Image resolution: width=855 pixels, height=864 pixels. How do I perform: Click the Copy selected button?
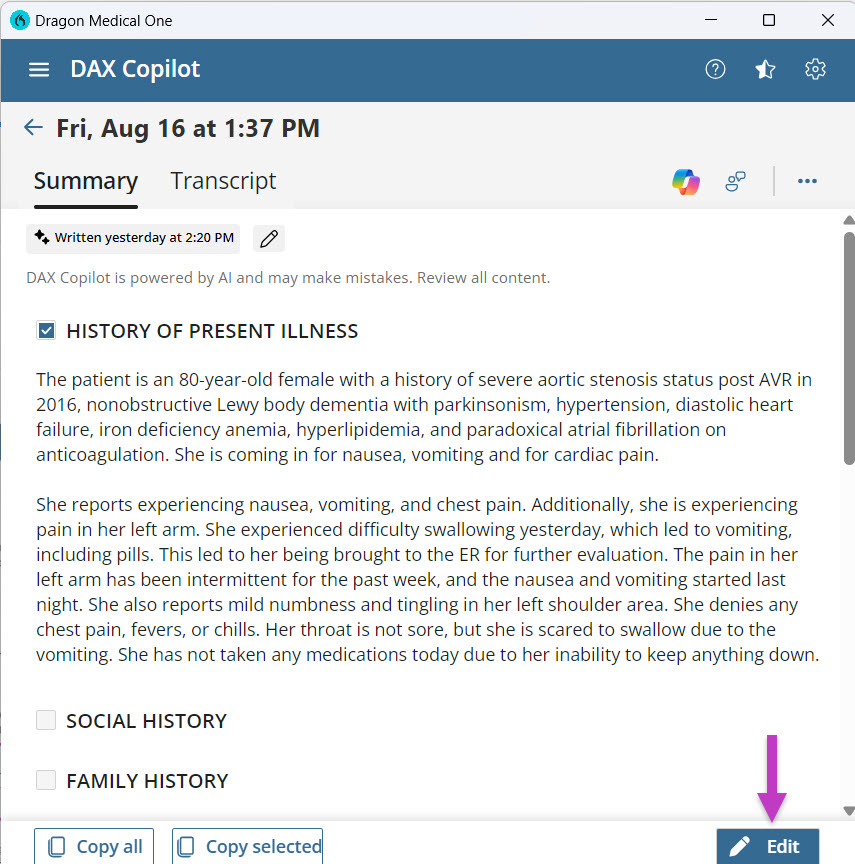coord(246,846)
